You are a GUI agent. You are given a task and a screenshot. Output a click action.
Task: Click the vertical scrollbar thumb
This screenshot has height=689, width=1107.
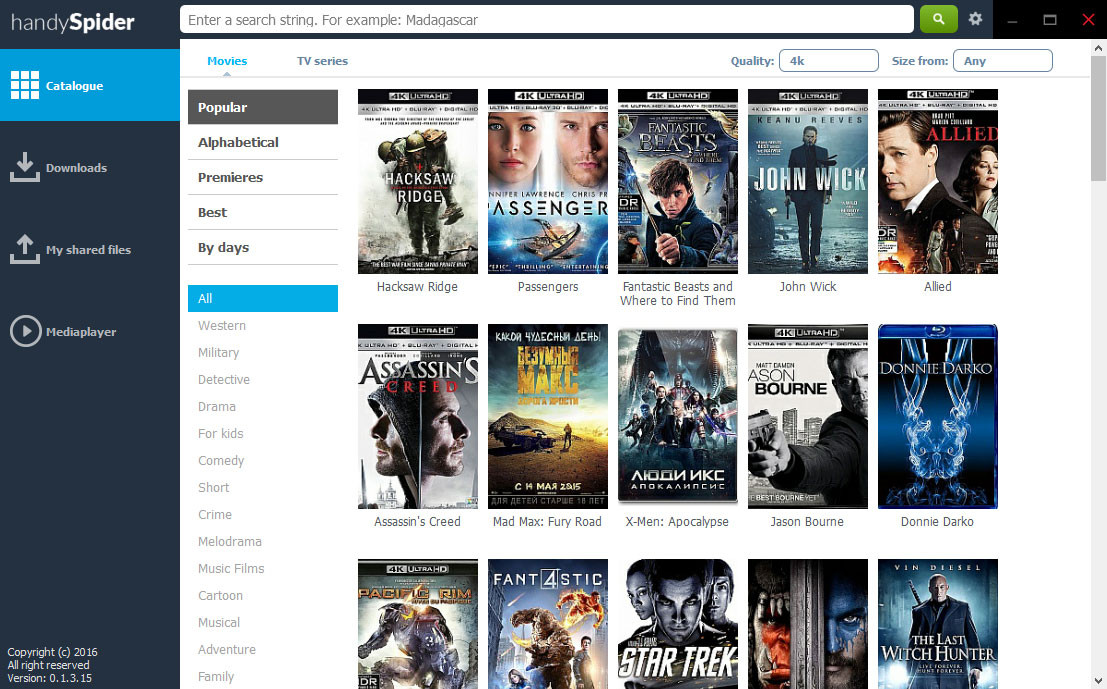click(x=1098, y=119)
